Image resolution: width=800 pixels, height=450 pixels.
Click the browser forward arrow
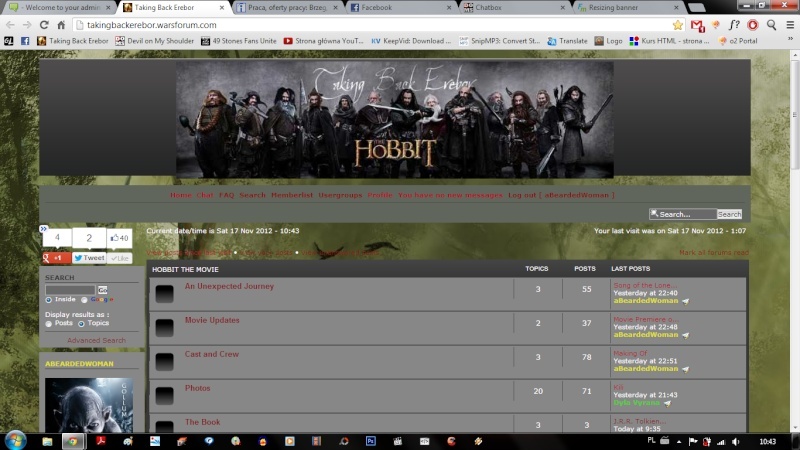click(27, 25)
